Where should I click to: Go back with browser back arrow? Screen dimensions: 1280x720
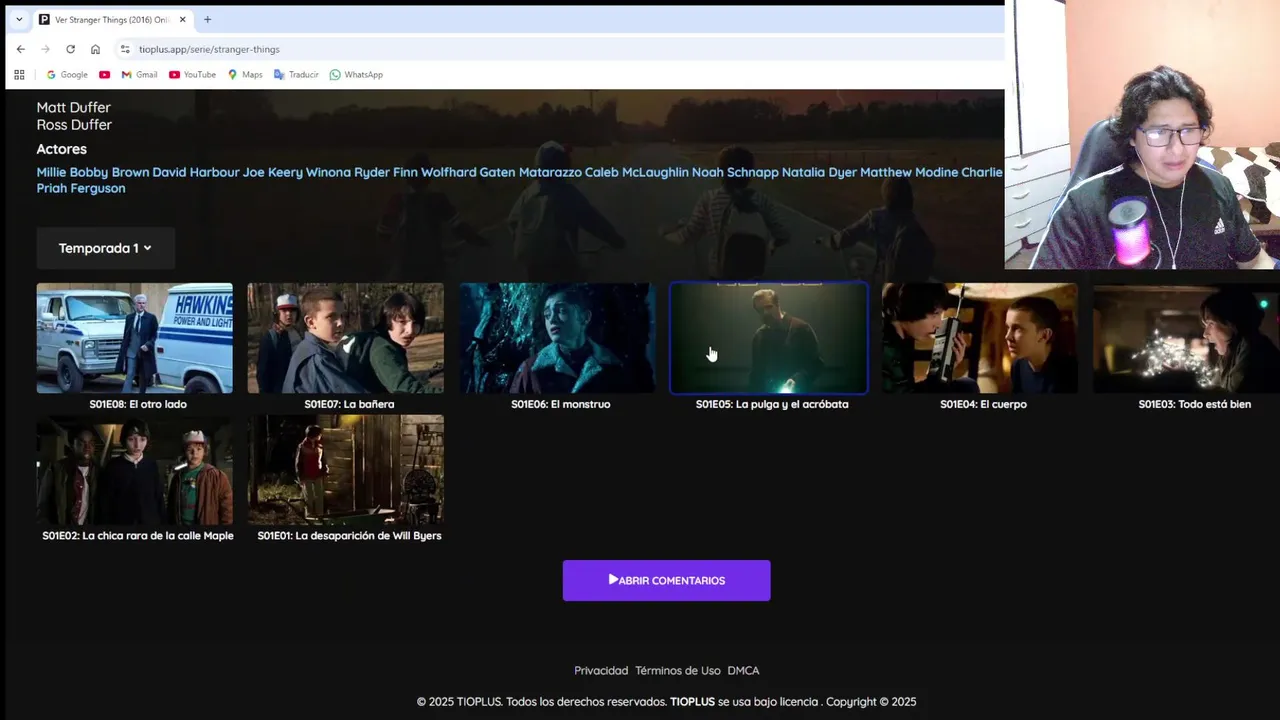(20, 49)
